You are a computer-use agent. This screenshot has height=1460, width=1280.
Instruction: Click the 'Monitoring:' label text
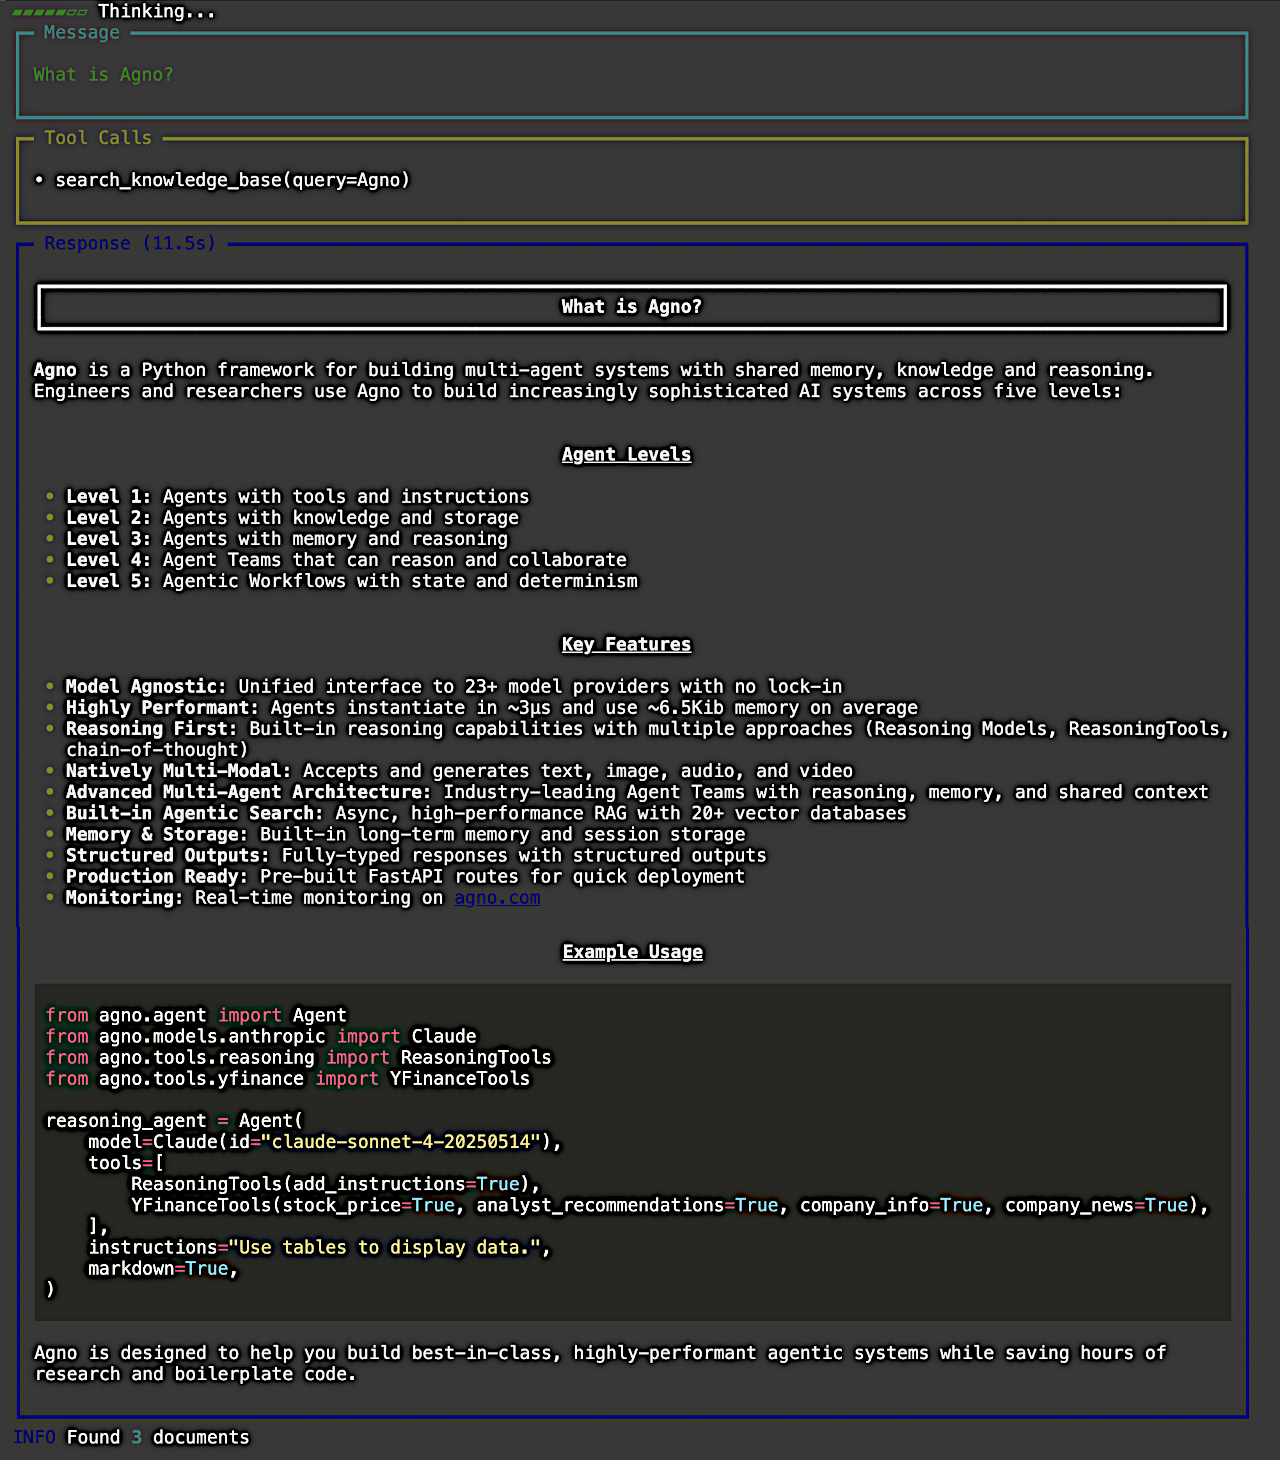124,898
